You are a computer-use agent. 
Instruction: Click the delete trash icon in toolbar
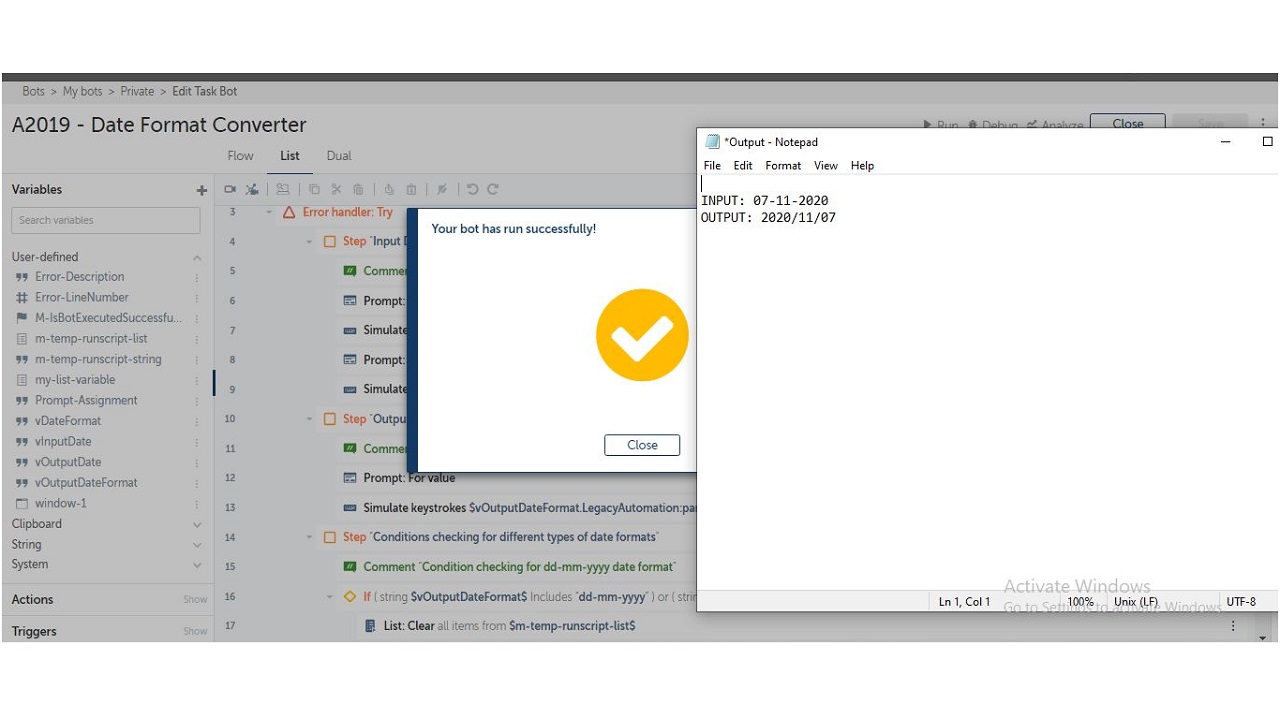(x=411, y=189)
